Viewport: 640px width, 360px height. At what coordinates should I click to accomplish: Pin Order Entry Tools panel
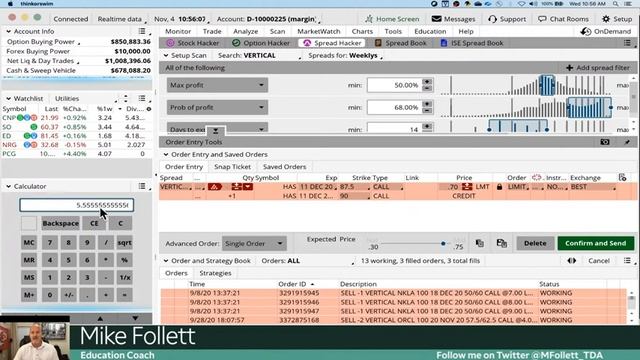click(627, 142)
